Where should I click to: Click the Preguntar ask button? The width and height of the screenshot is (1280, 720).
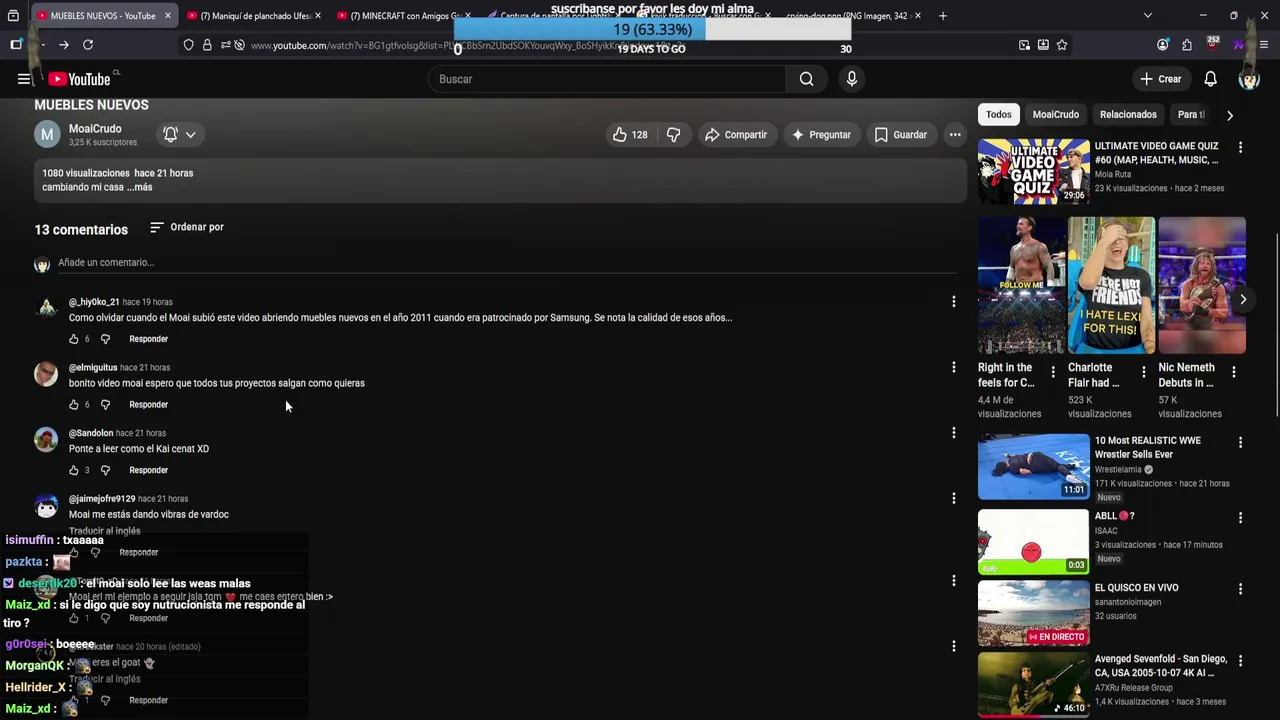coord(821,135)
